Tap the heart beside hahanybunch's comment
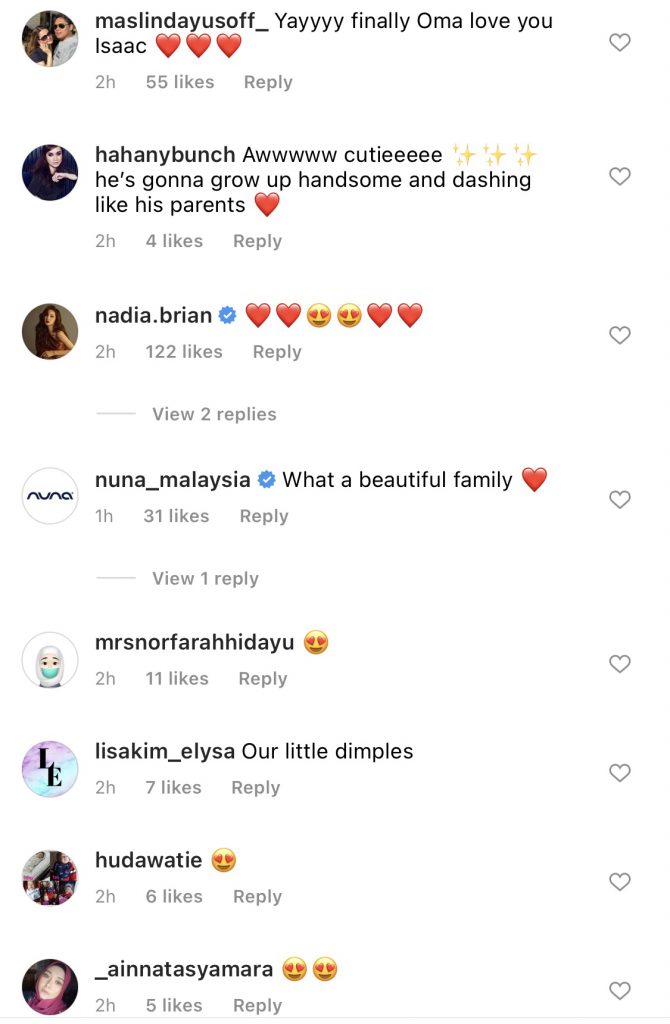Screen dimensions: 670x1024 [620, 177]
